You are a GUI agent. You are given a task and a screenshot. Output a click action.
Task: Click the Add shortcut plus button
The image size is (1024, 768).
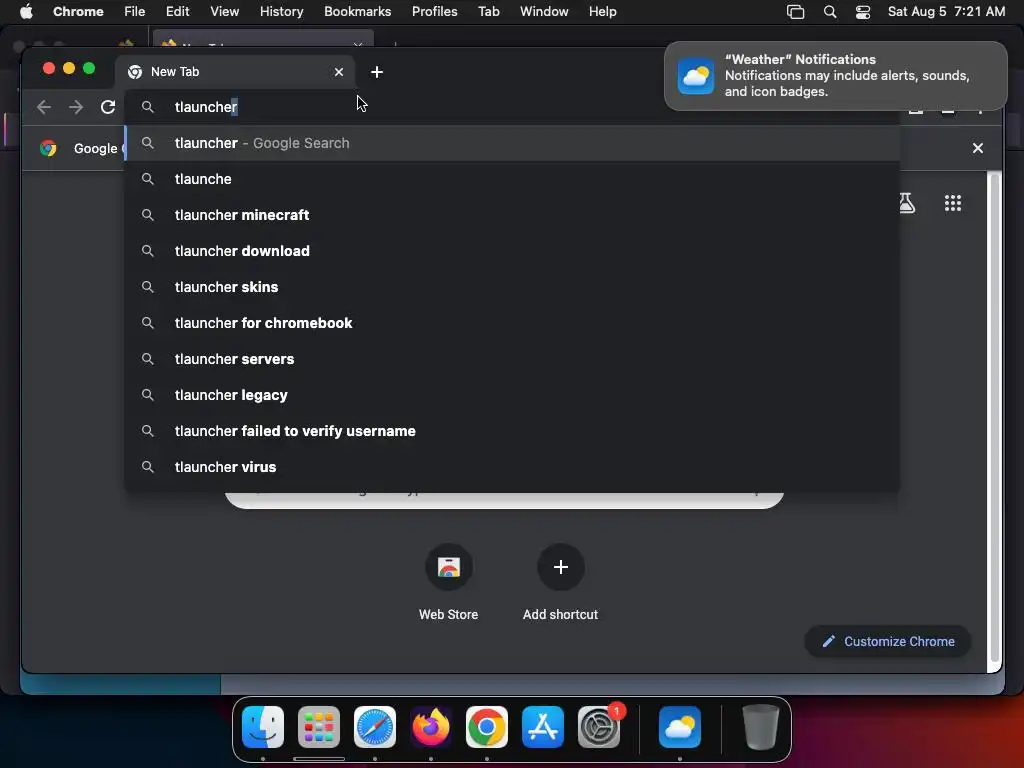[x=560, y=567]
